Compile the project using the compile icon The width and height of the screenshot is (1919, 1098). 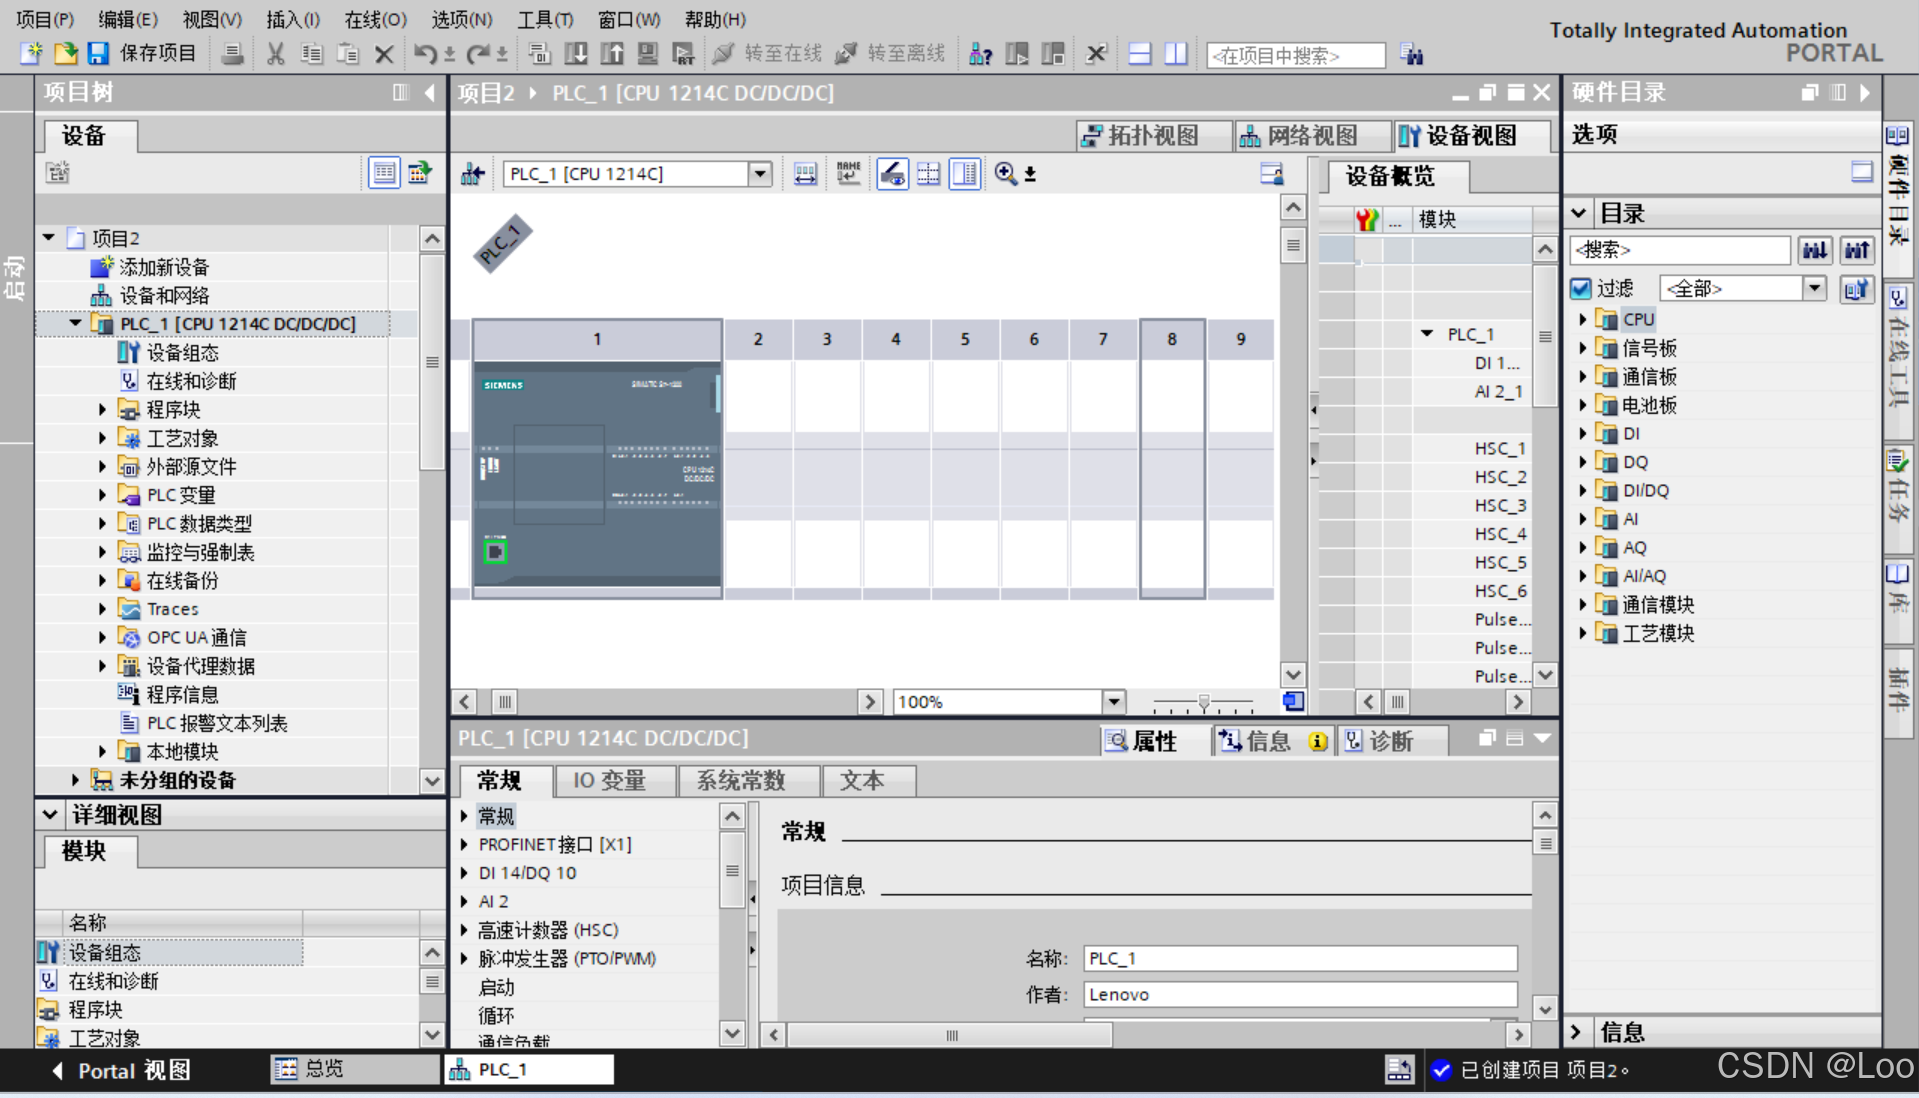(x=540, y=54)
